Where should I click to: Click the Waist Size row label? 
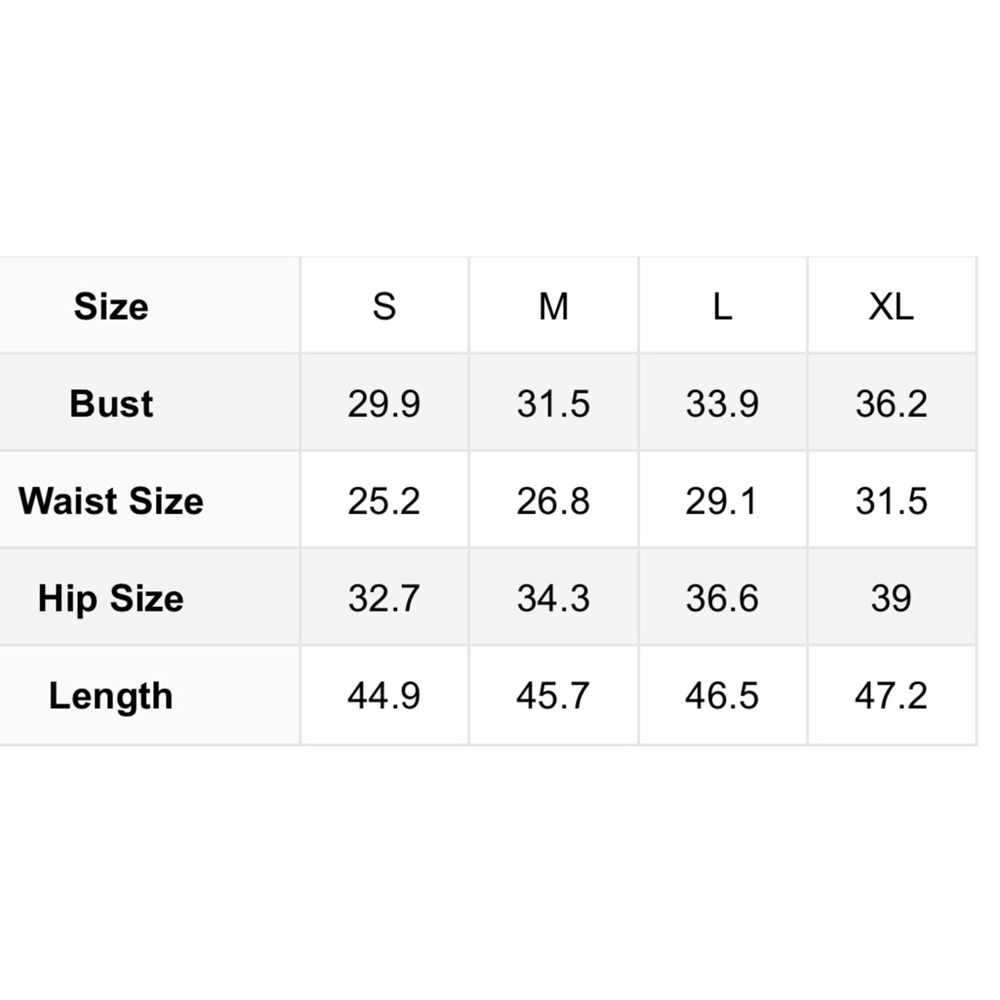[x=111, y=501]
